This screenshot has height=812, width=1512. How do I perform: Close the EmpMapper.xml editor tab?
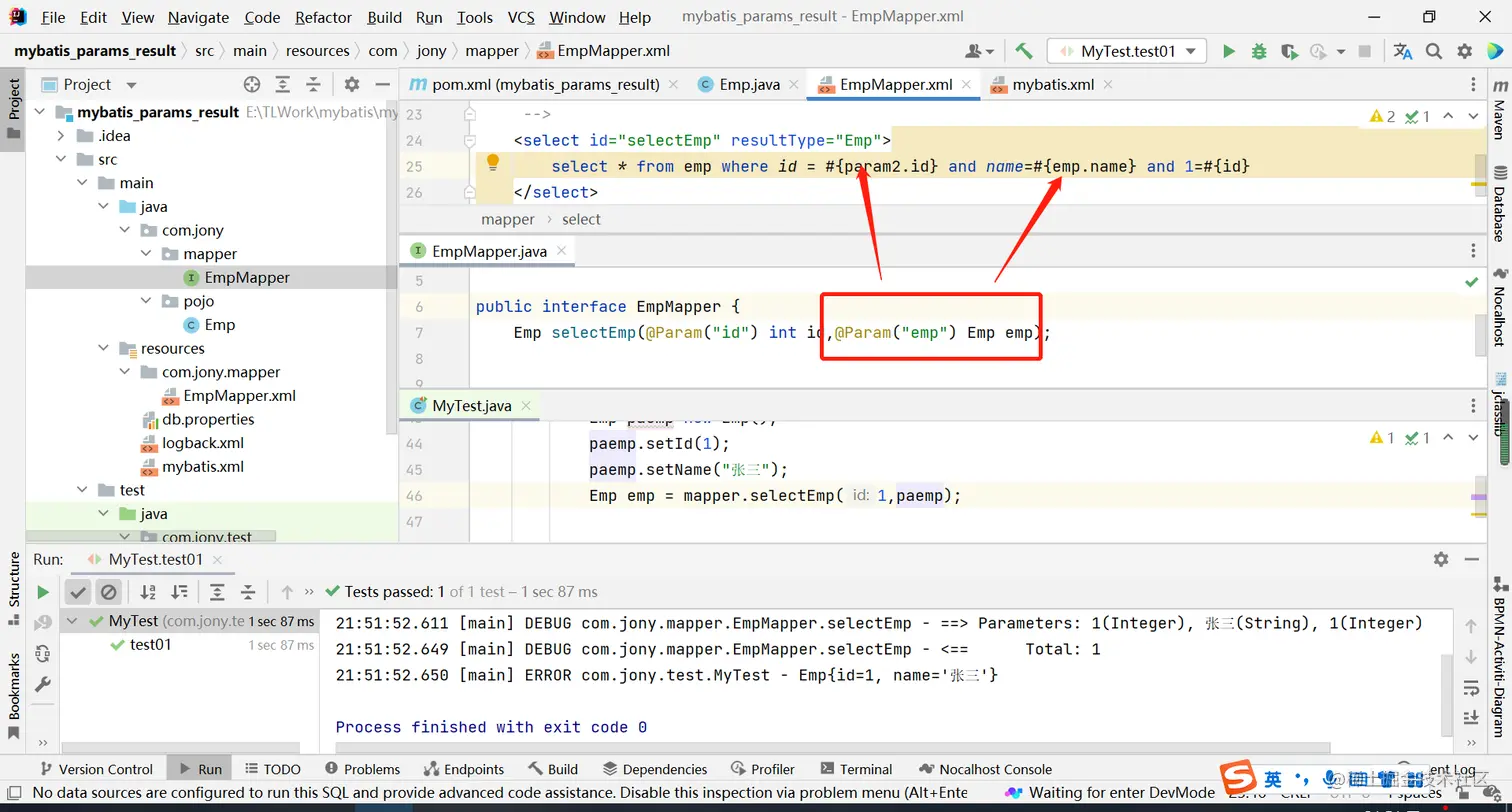click(x=966, y=85)
